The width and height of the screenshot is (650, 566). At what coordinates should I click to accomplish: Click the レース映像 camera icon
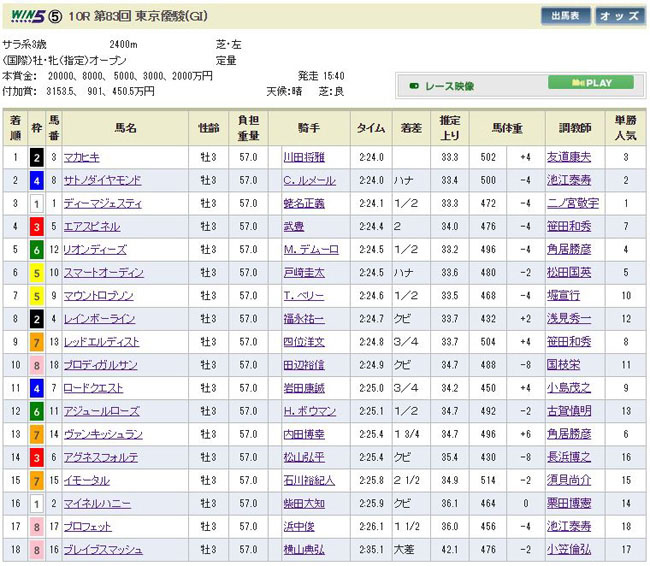pyautogui.click(x=414, y=87)
